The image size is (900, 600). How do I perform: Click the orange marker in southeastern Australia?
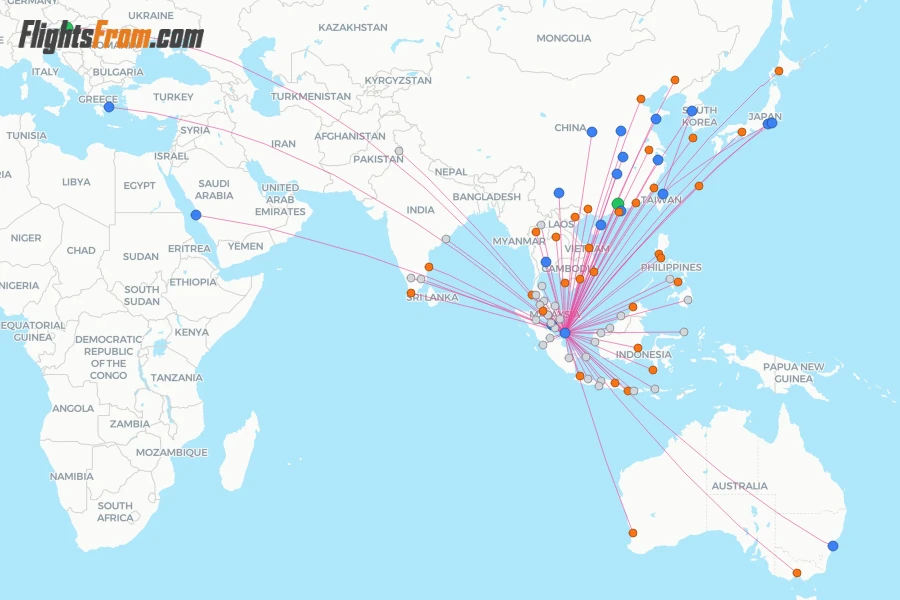pos(797,573)
